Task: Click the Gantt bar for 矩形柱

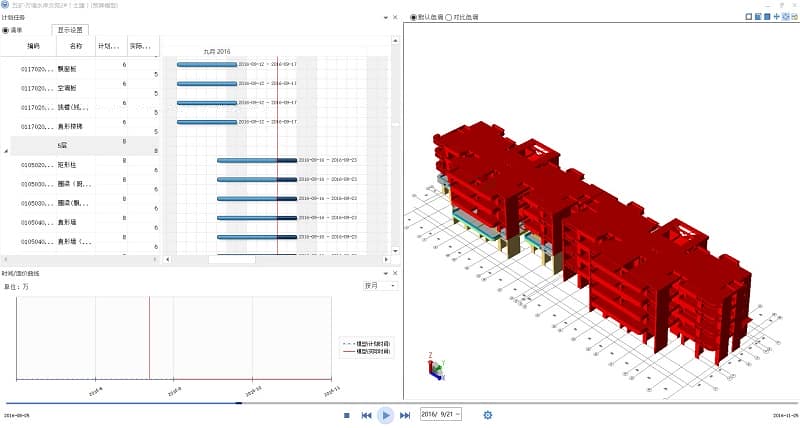Action: point(257,160)
